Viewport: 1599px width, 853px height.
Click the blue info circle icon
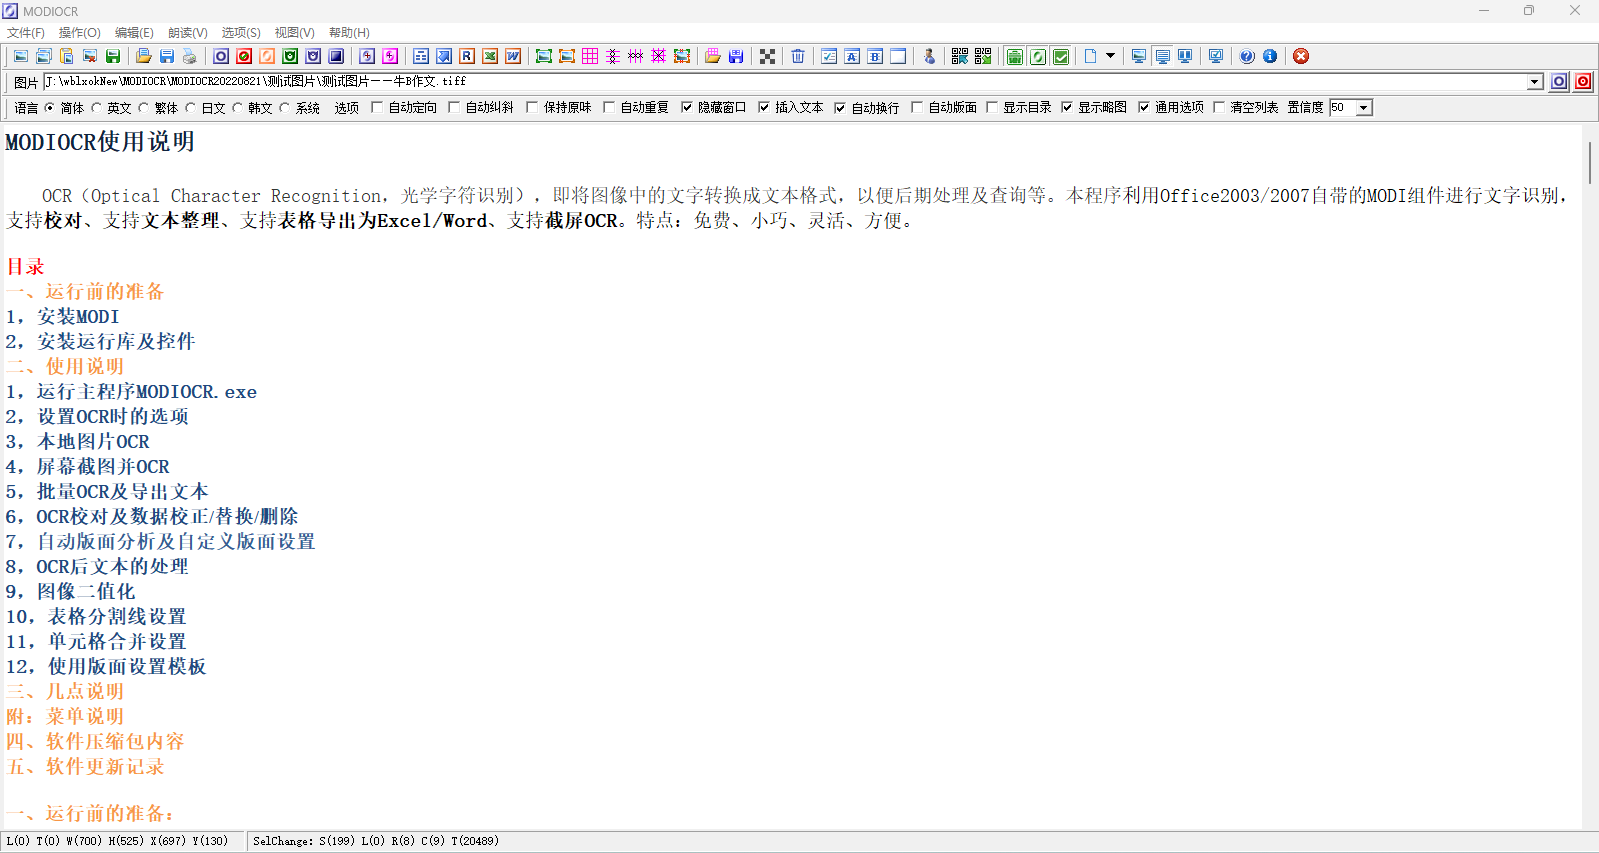(x=1270, y=56)
